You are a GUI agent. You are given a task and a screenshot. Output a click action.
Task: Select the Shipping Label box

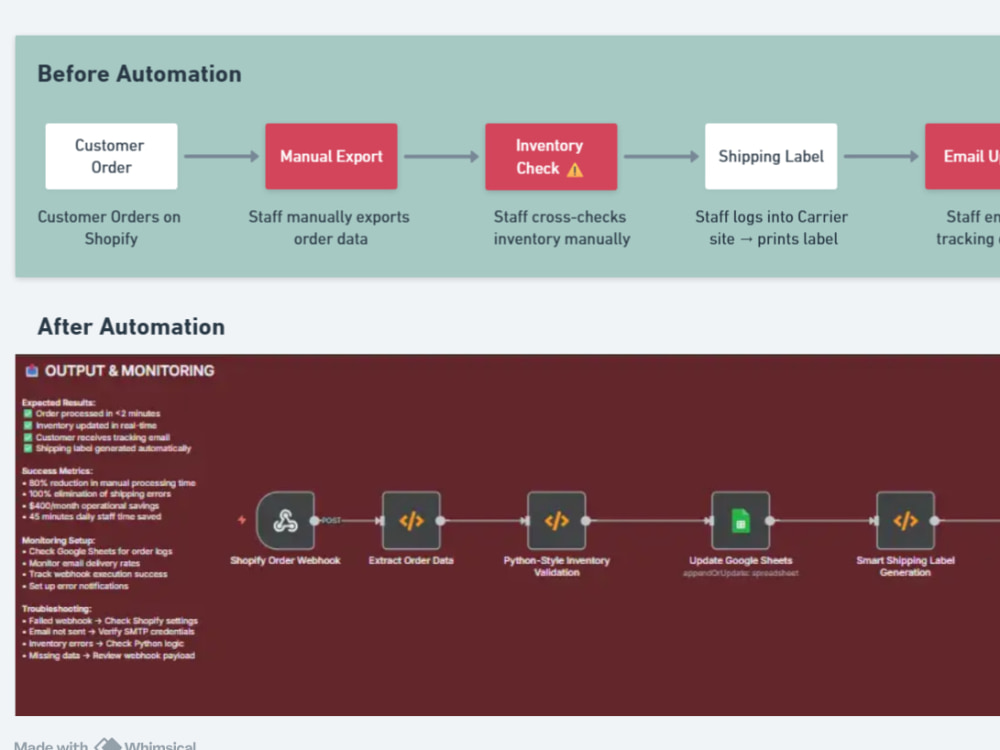(x=771, y=156)
